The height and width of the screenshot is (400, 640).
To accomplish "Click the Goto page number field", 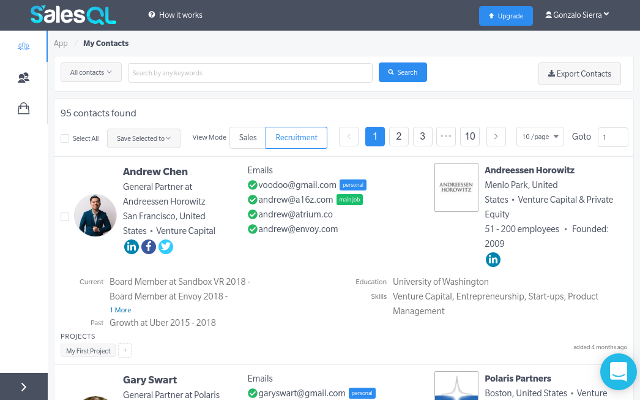I will pos(613,137).
